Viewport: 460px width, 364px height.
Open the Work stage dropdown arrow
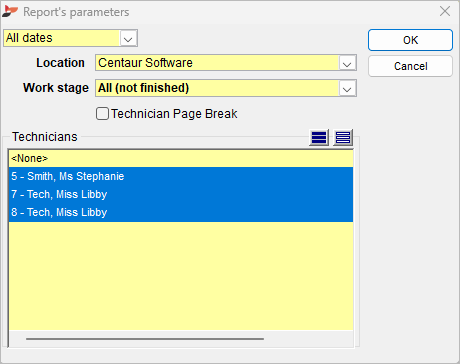click(x=347, y=88)
